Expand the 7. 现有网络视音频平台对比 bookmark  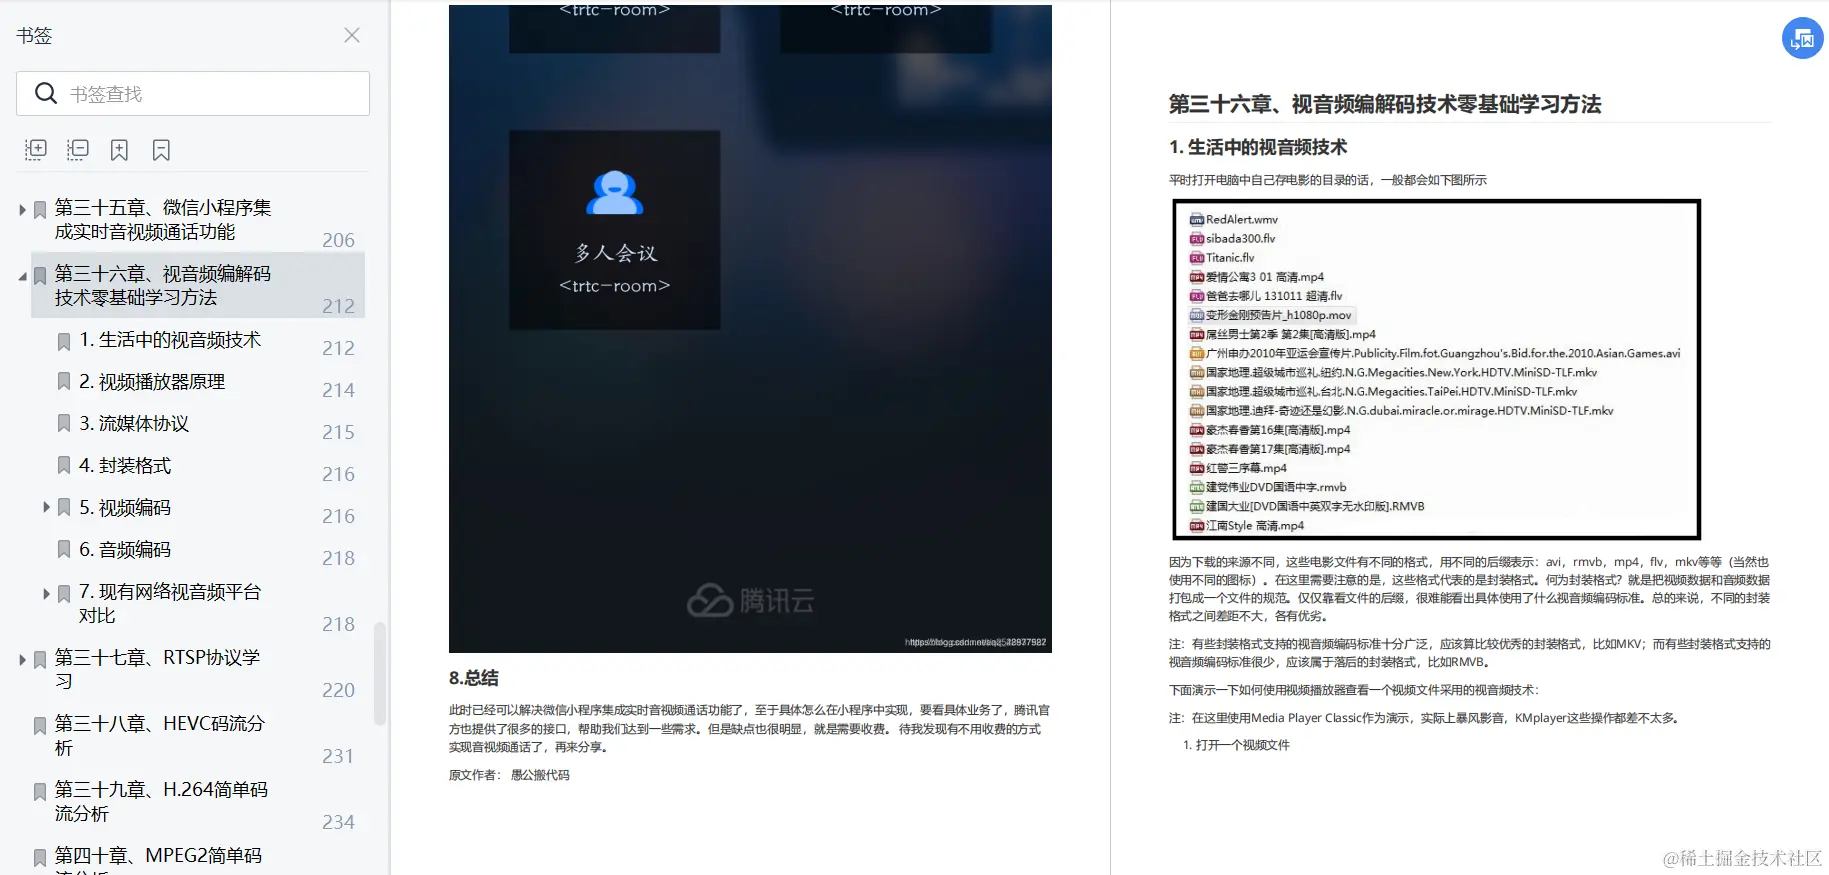pos(46,593)
